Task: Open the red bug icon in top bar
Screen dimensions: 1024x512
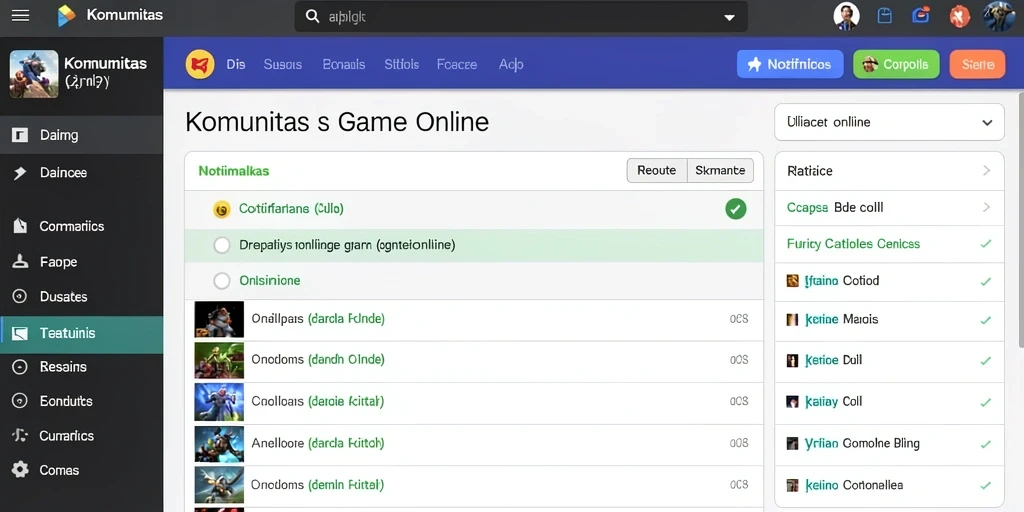Action: pos(959,16)
